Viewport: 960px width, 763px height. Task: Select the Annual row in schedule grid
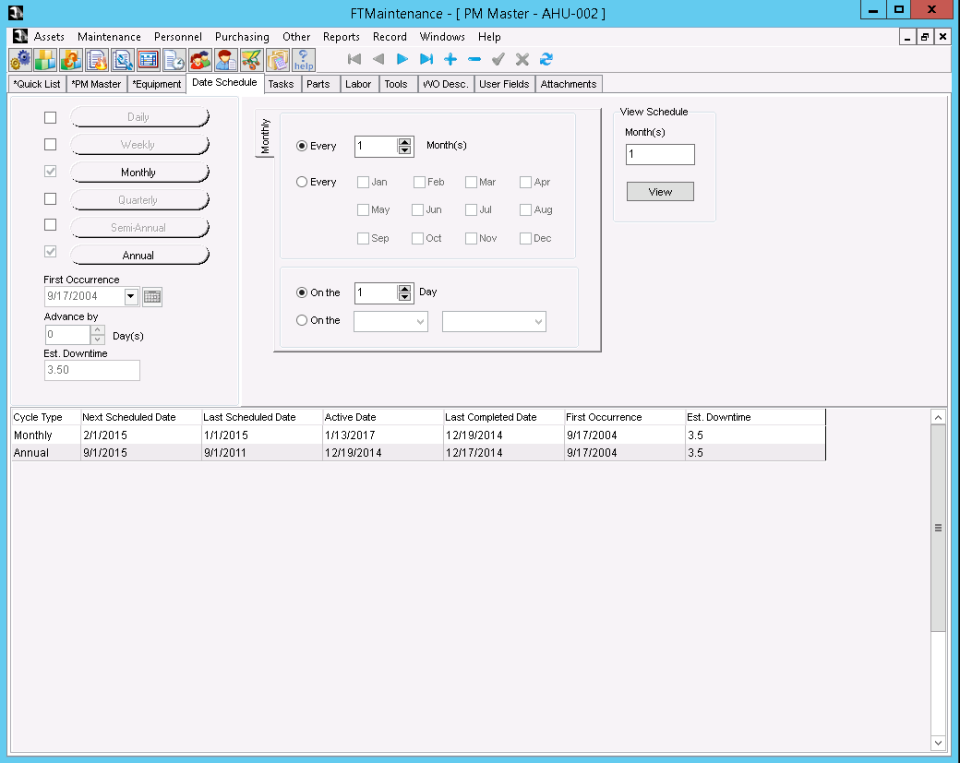click(418, 453)
